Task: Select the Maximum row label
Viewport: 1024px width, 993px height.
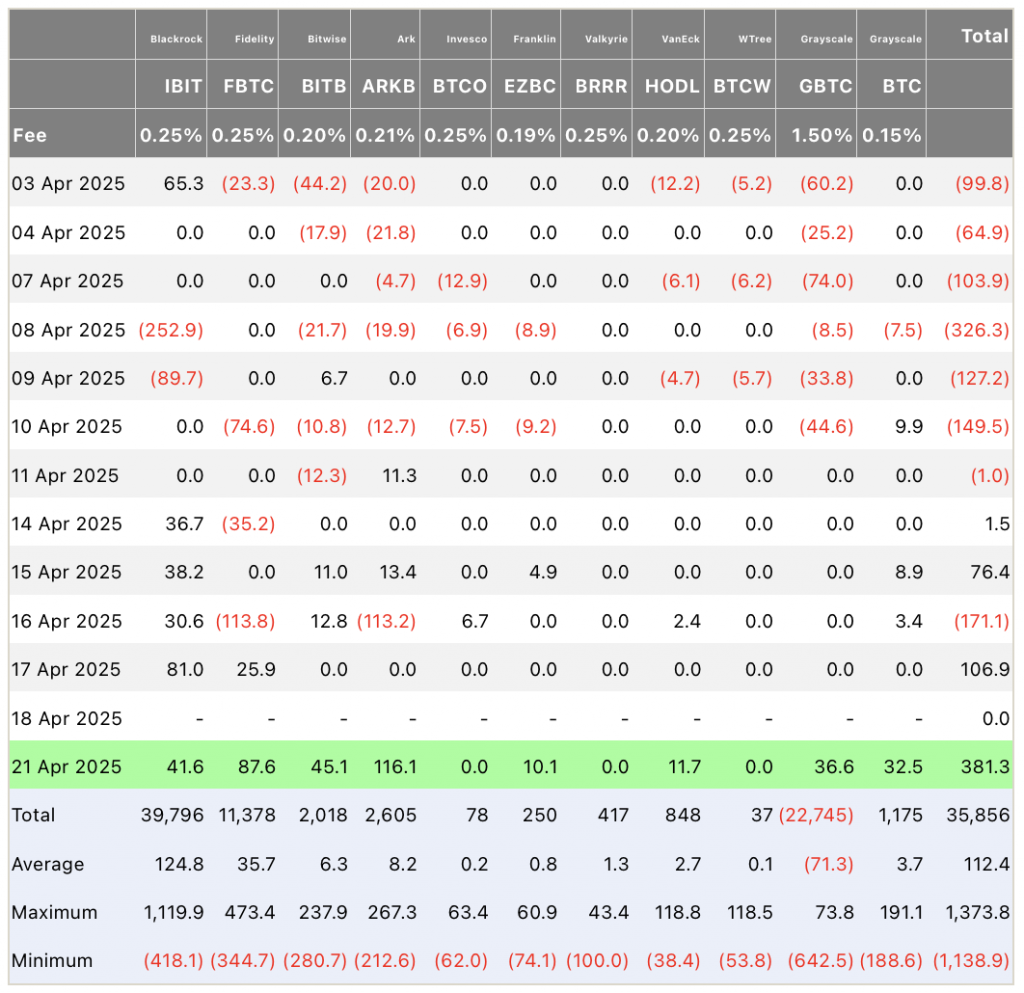Action: (54, 912)
